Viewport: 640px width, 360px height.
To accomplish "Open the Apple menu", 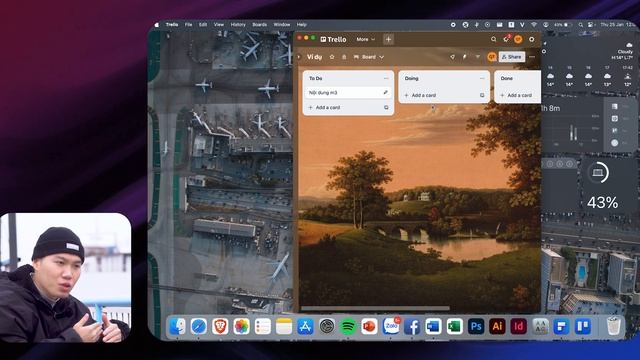I will [157, 24].
